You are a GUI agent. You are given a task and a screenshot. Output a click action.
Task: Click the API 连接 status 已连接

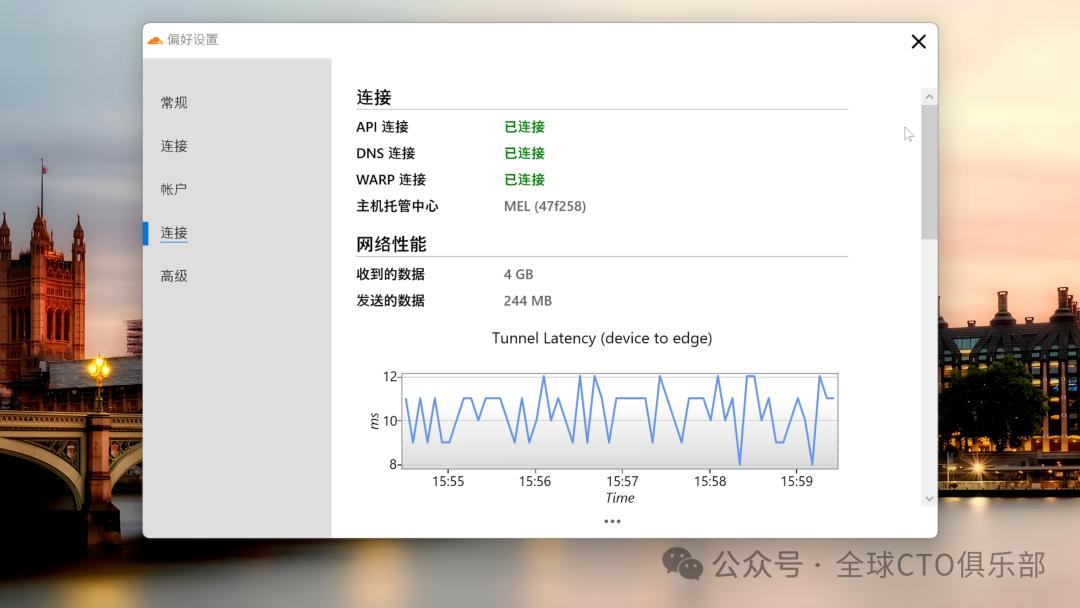[524, 127]
